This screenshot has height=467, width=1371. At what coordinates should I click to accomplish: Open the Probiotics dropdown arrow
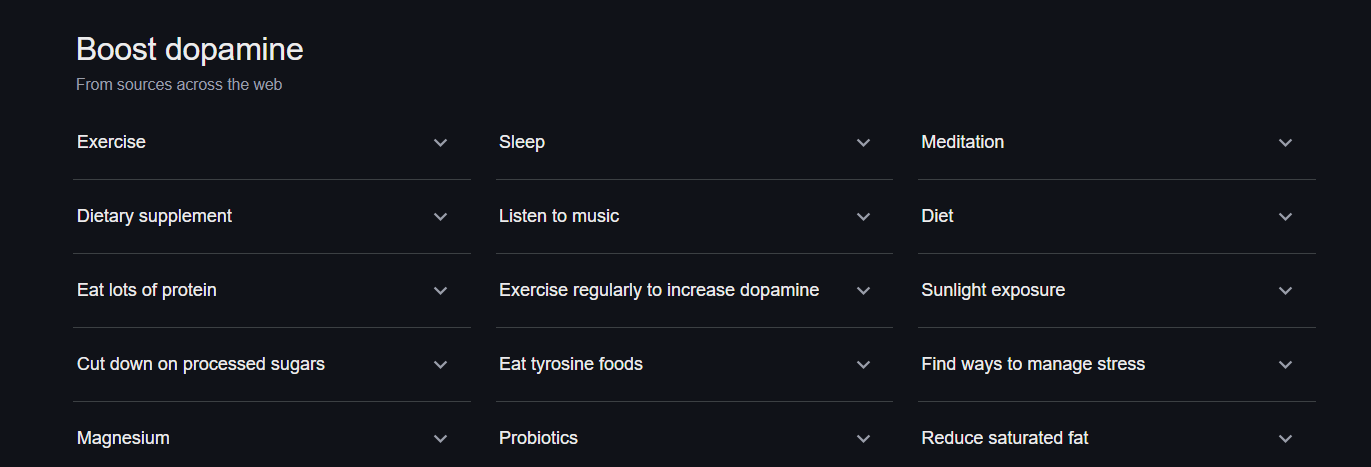863,439
